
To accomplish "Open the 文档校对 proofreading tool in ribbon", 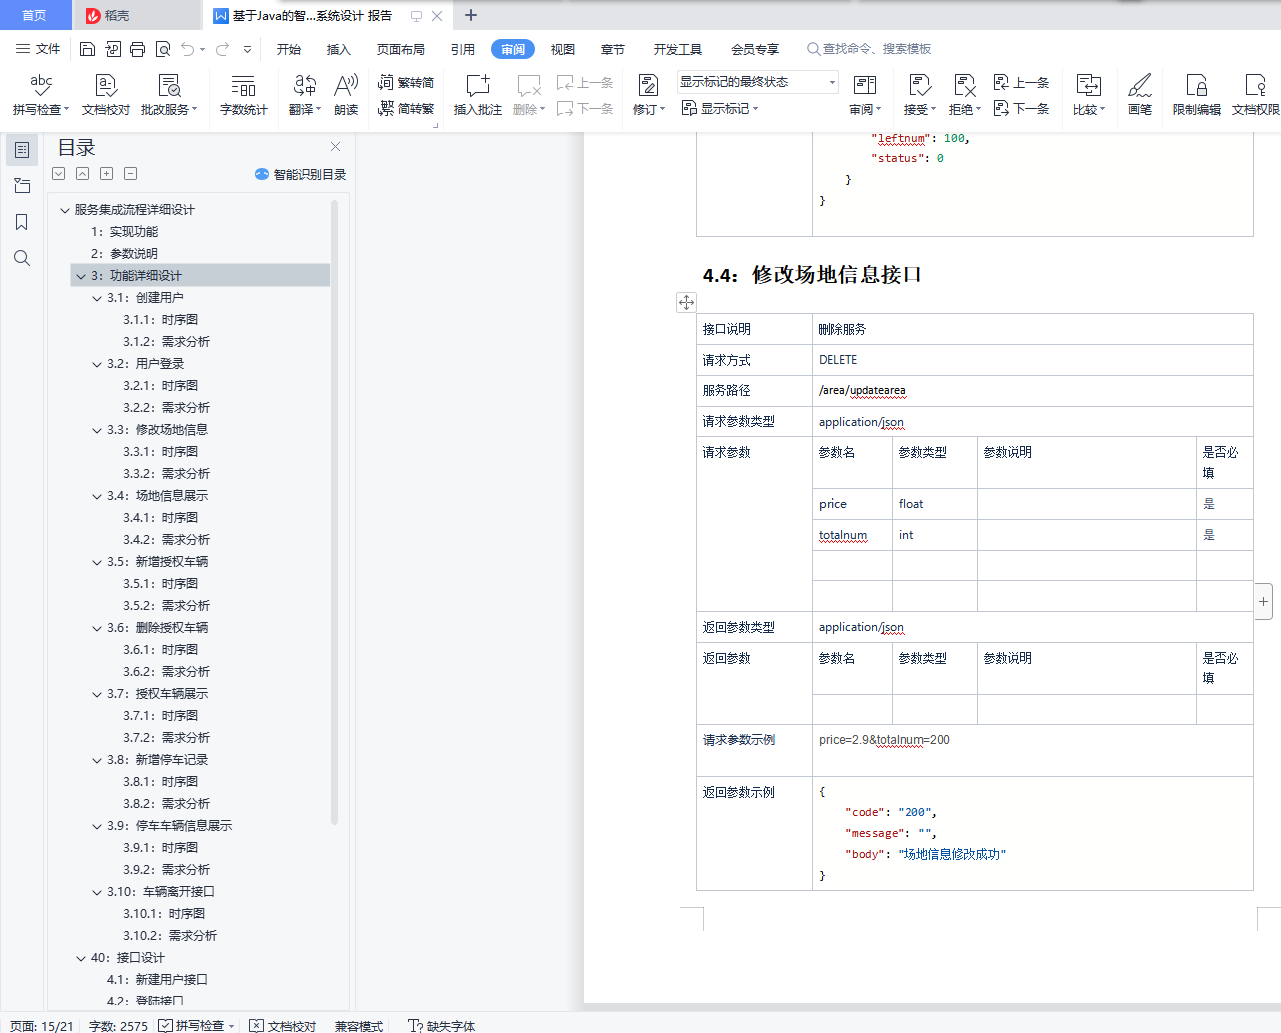I will pos(106,95).
